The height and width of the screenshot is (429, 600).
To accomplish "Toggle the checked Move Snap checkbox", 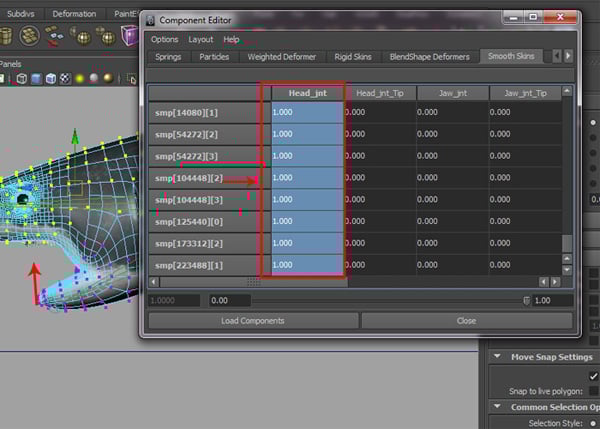I will (594, 374).
